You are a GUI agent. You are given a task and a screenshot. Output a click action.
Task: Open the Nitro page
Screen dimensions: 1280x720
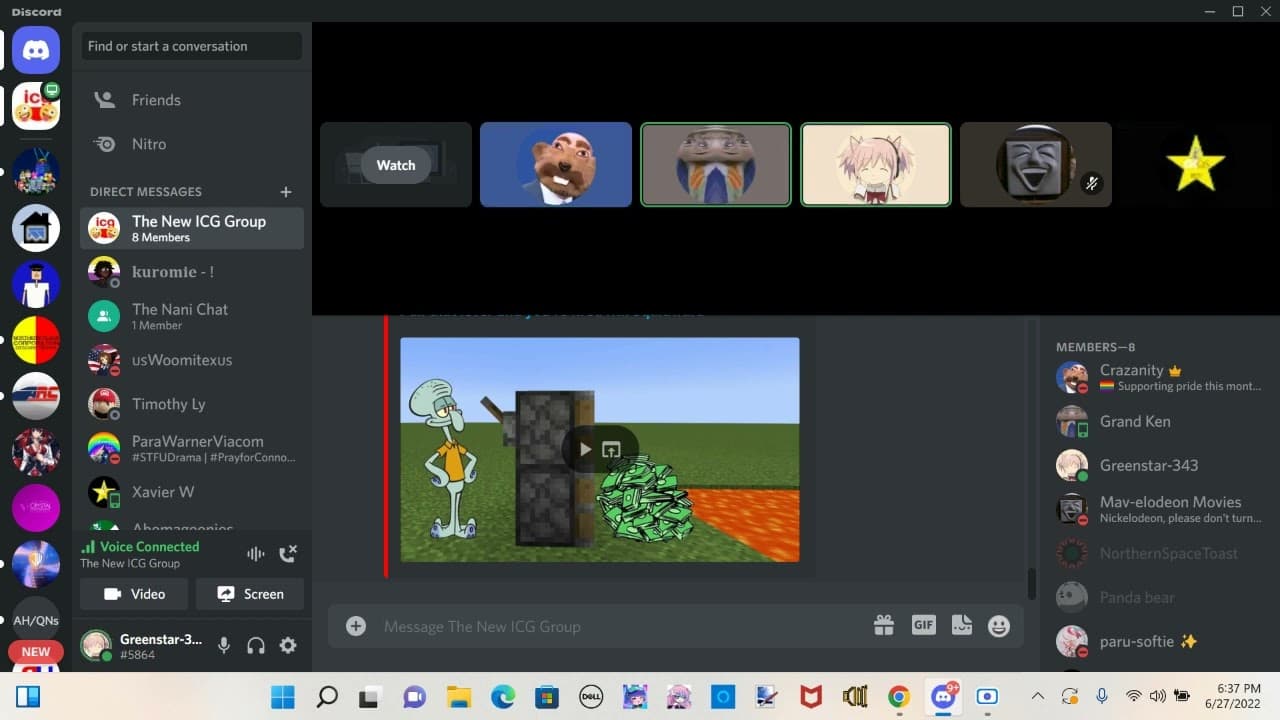192,144
